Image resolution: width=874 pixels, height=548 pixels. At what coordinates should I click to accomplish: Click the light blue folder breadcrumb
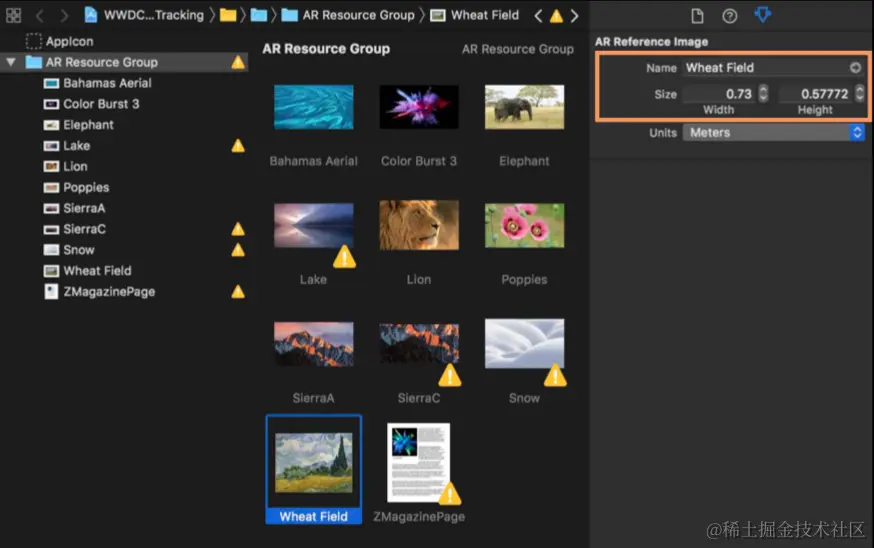tap(259, 15)
